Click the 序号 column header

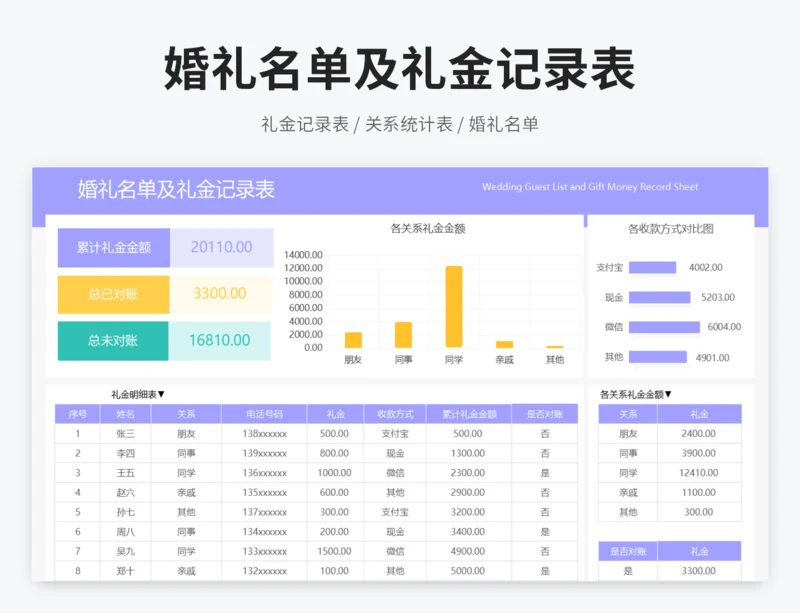pyautogui.click(x=78, y=414)
